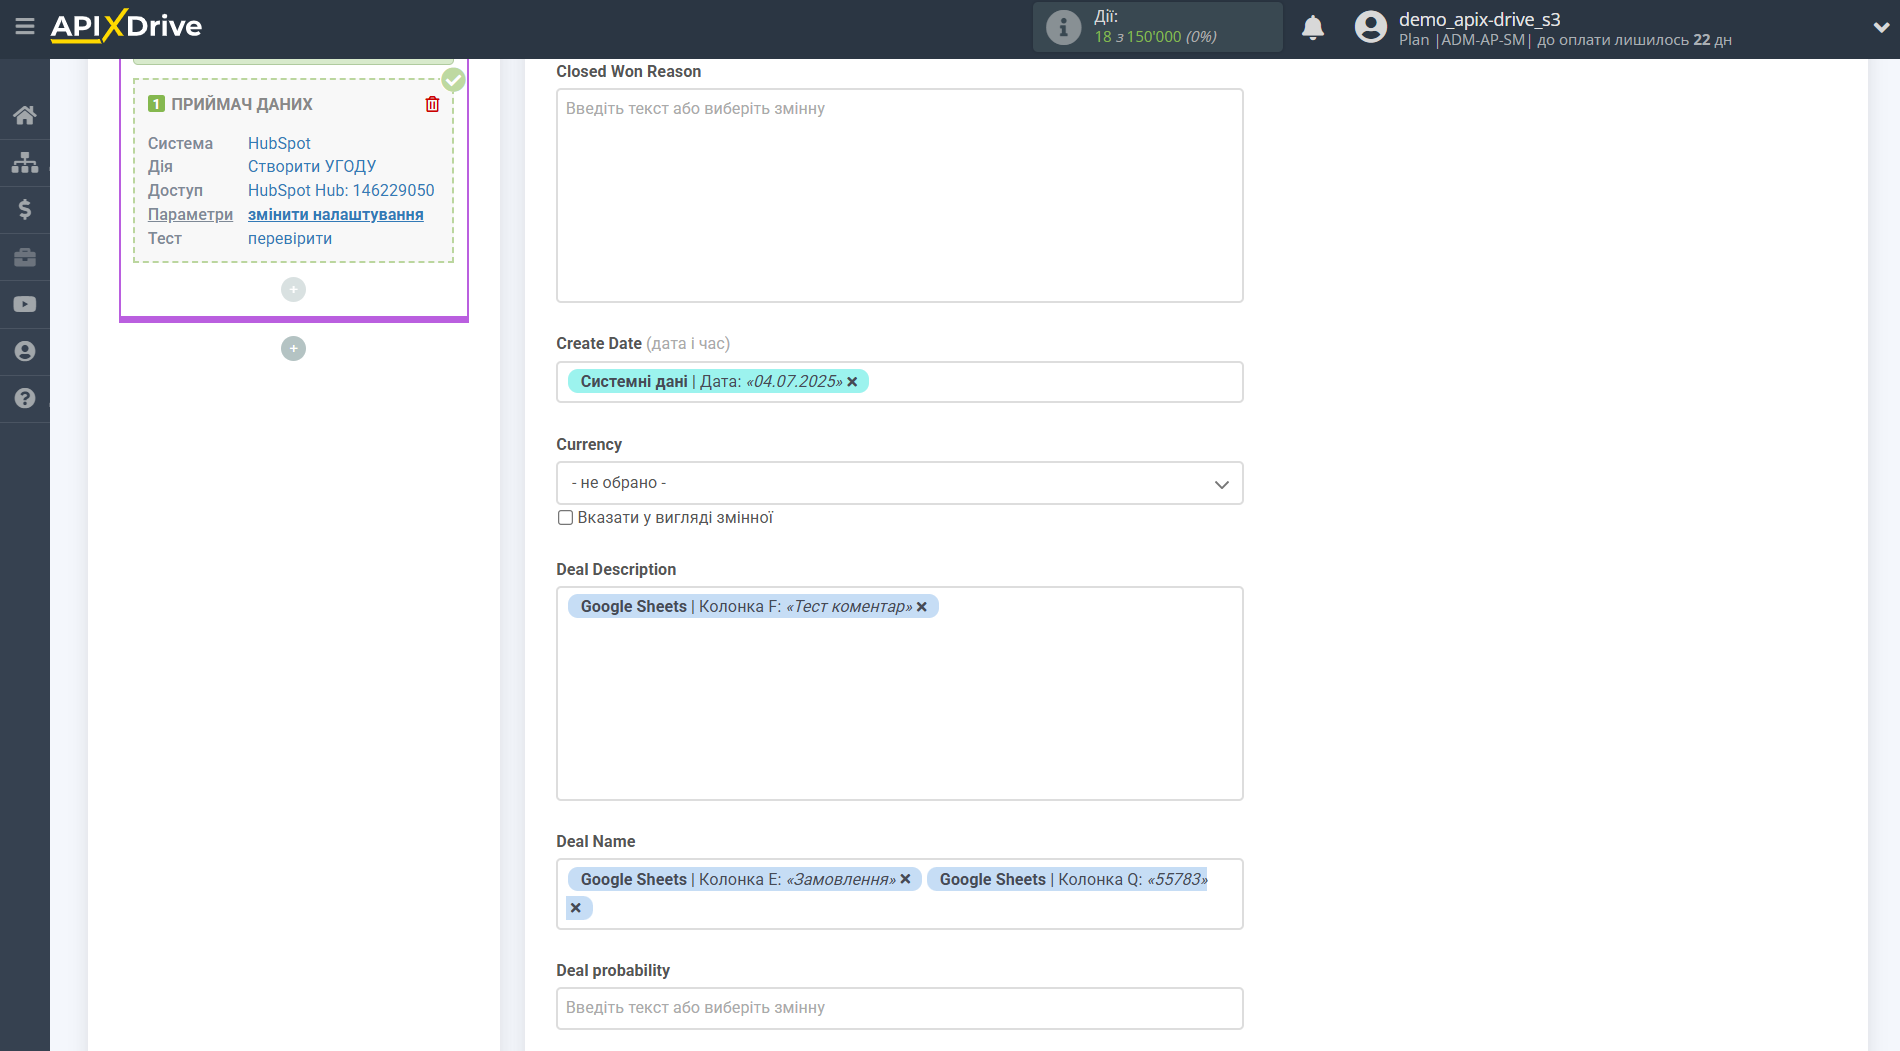Click the 'Currency' field label
The height and width of the screenshot is (1051, 1900).
click(x=589, y=445)
